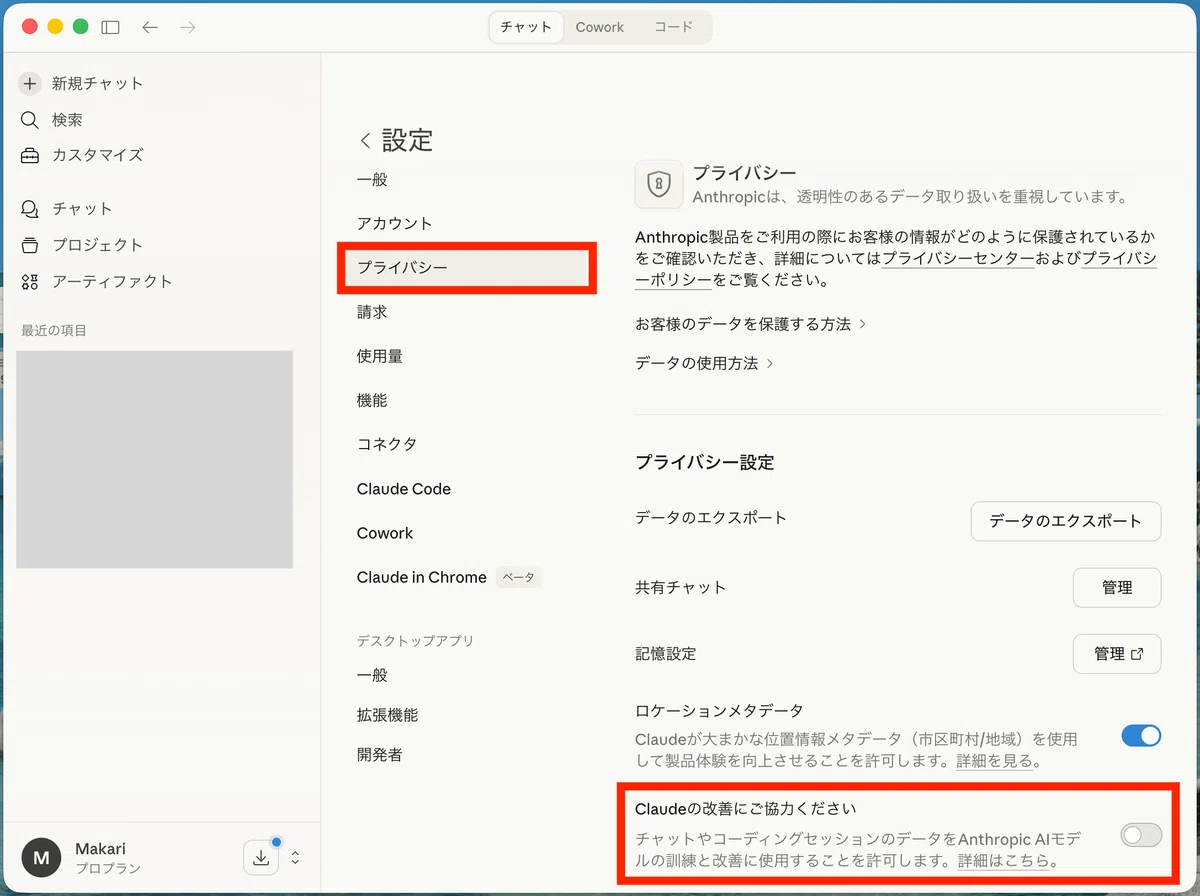Open Claude in Chrome settings

pyautogui.click(x=422, y=577)
